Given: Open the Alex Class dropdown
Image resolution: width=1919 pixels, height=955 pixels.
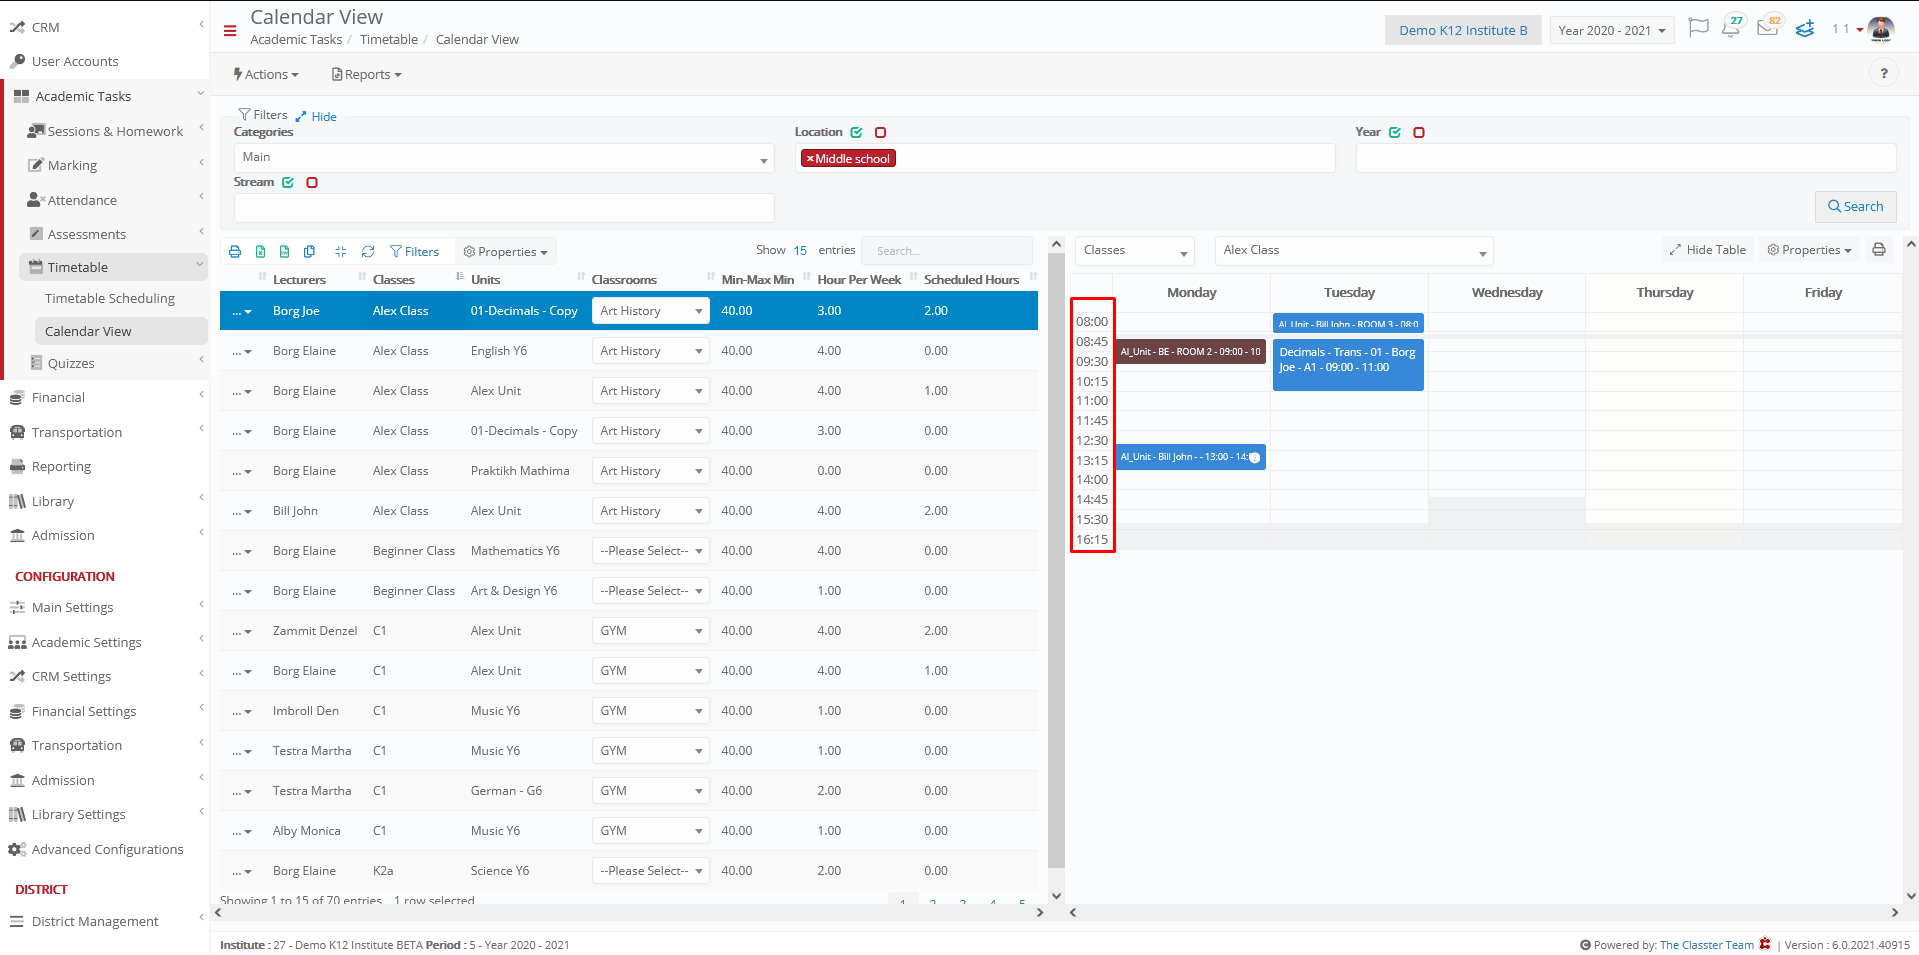Looking at the screenshot, I should 1354,250.
